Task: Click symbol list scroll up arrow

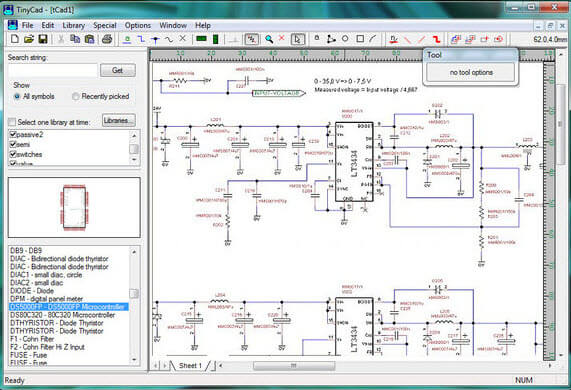Action: [x=134, y=252]
